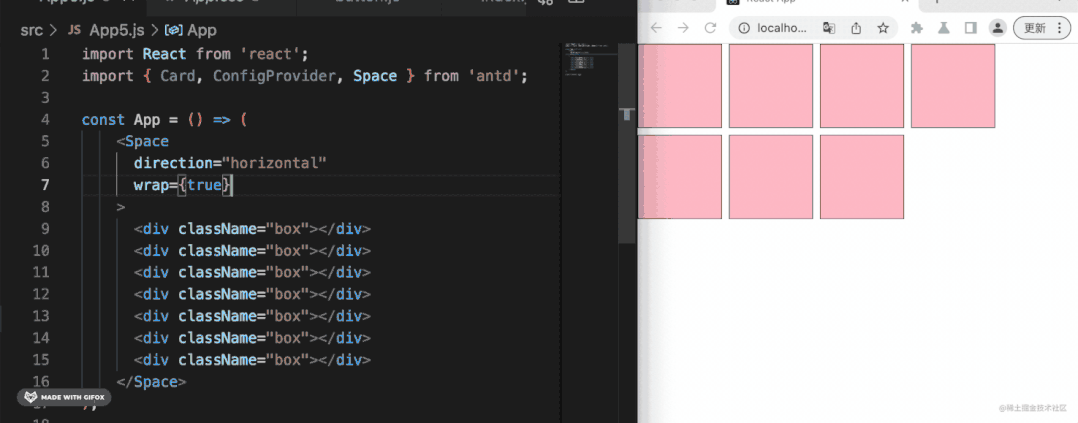Click the closing </Space> tag
Viewport: 1078px width, 423px height.
click(151, 382)
